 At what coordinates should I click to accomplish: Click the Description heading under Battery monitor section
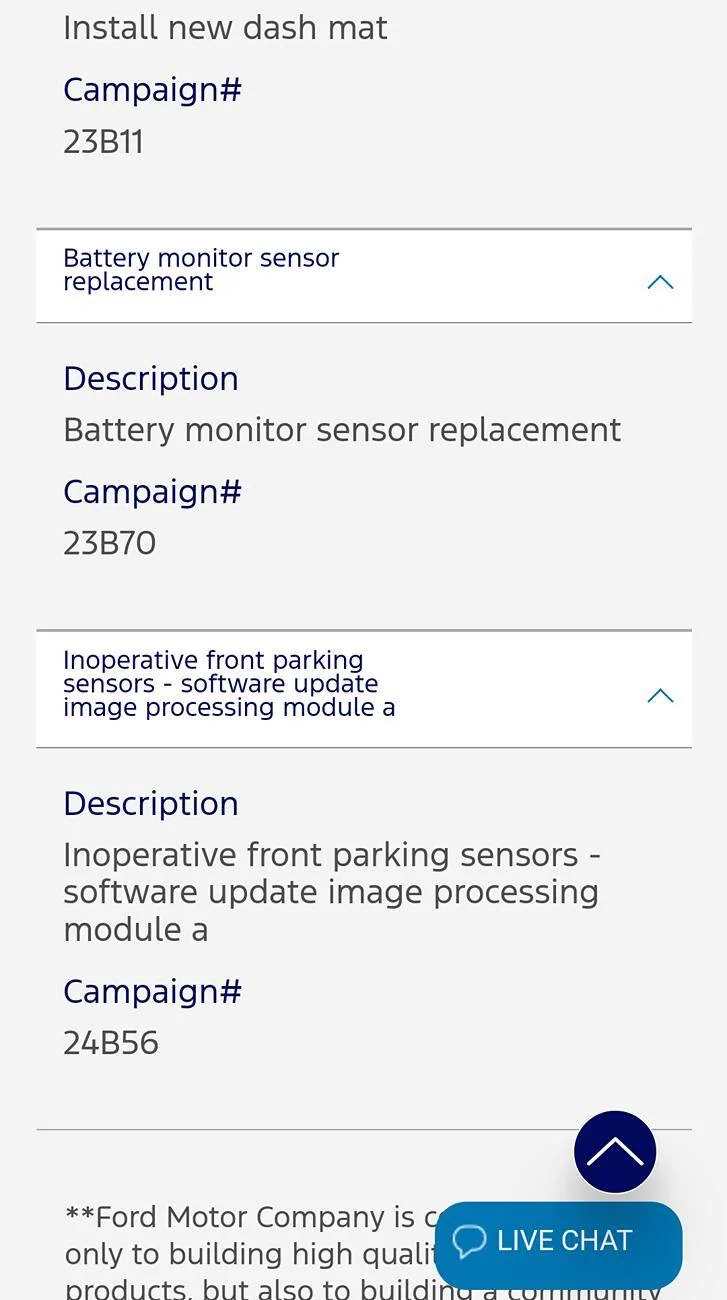(x=151, y=379)
